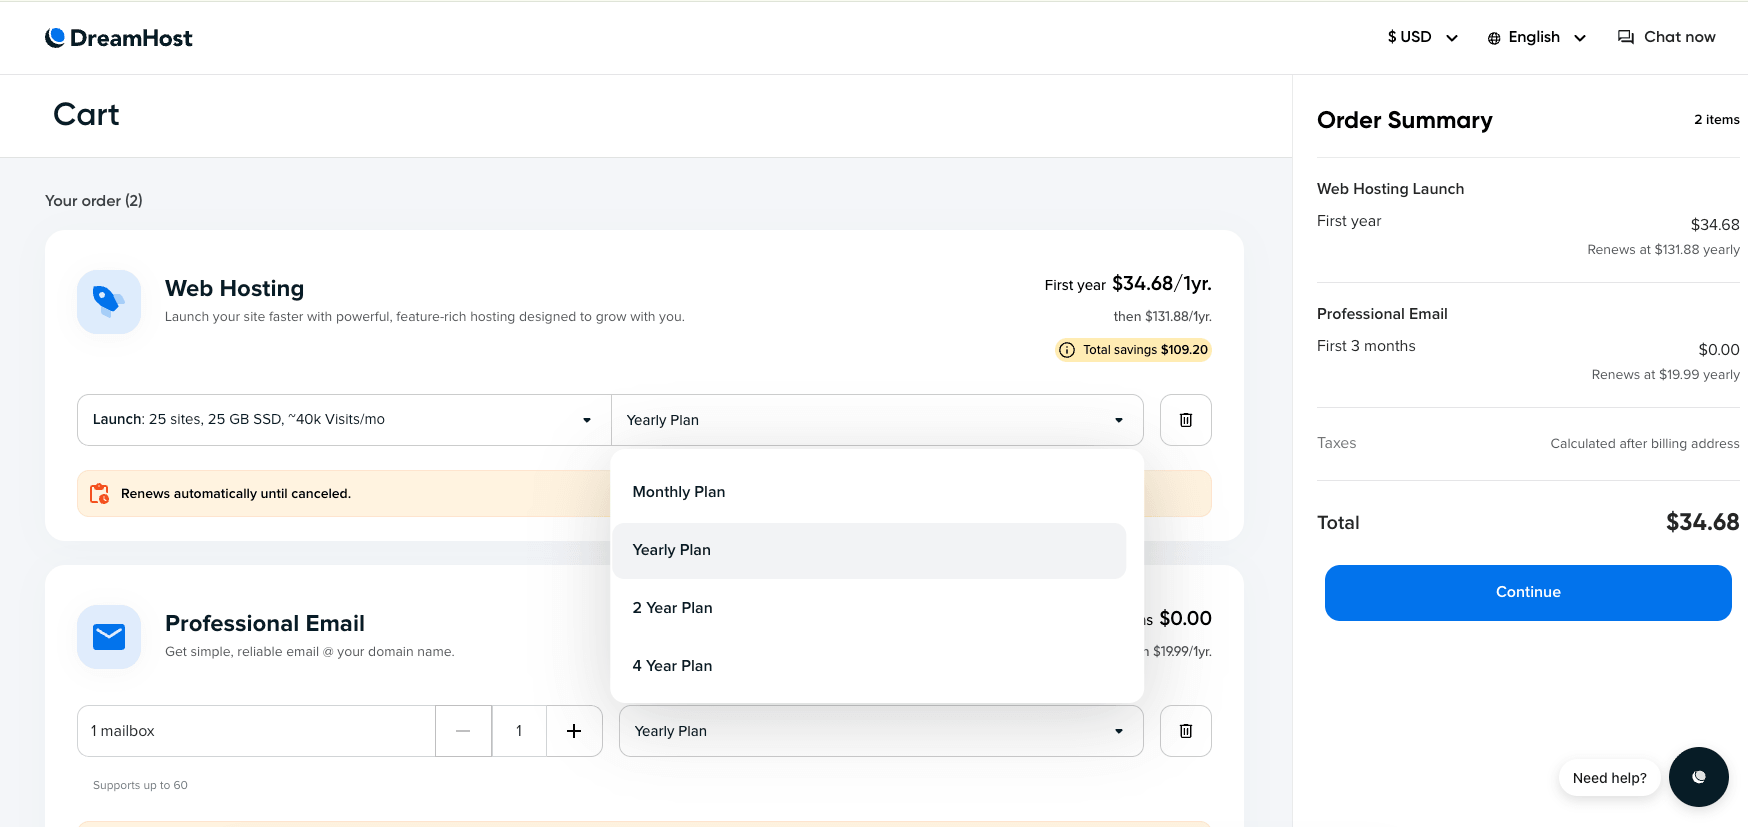Image resolution: width=1748 pixels, height=827 pixels.
Task: Open the dark round help chat launcher
Action: point(1699,777)
